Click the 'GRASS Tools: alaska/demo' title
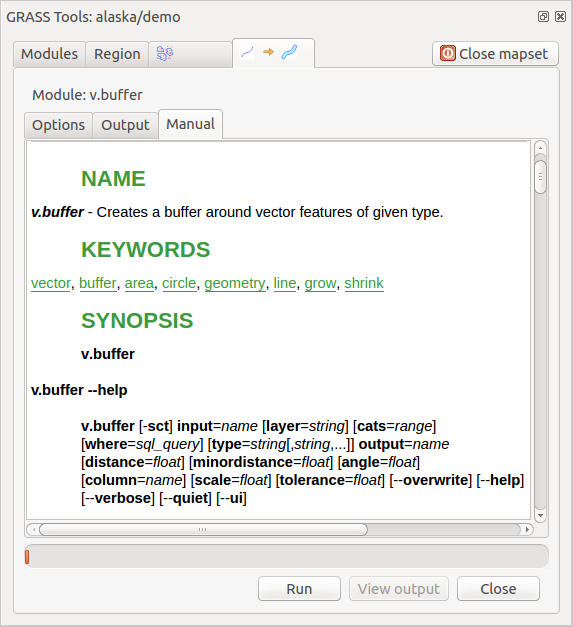 pyautogui.click(x=93, y=17)
